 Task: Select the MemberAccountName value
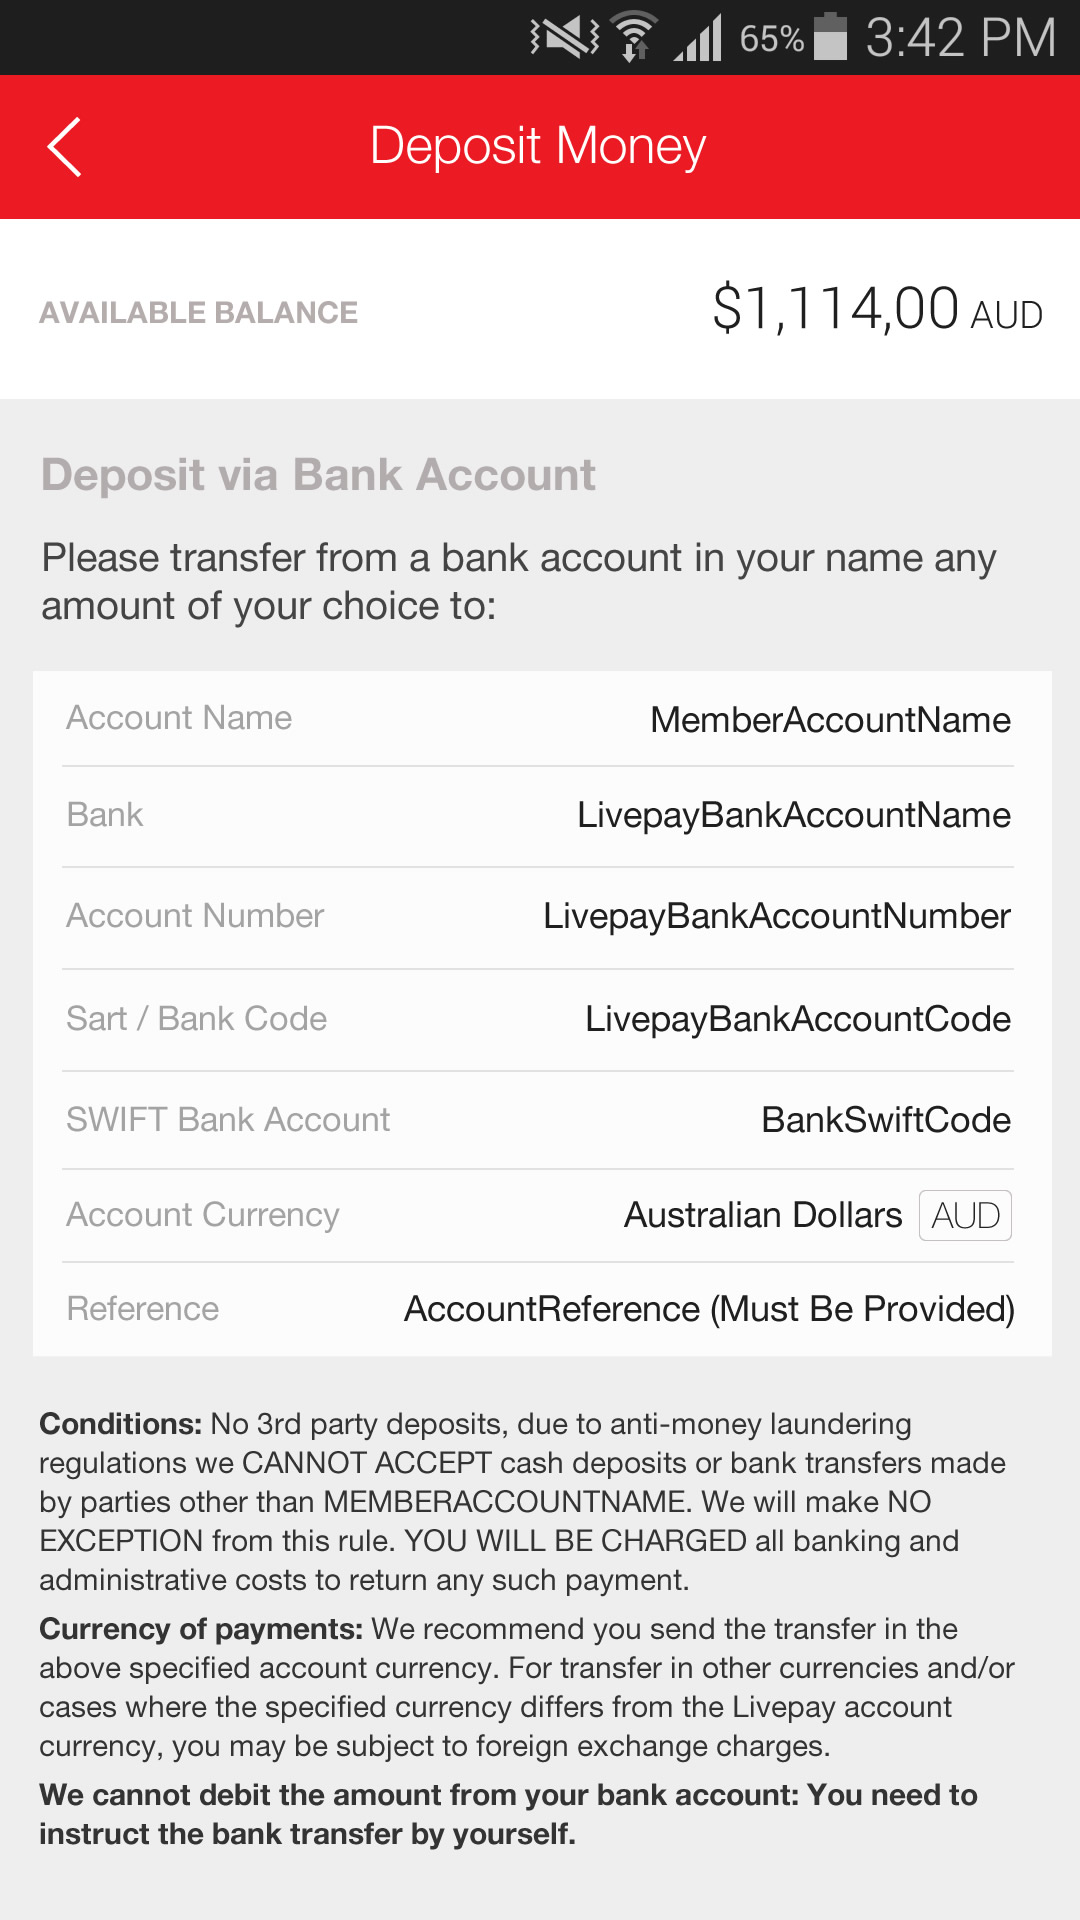coord(830,720)
